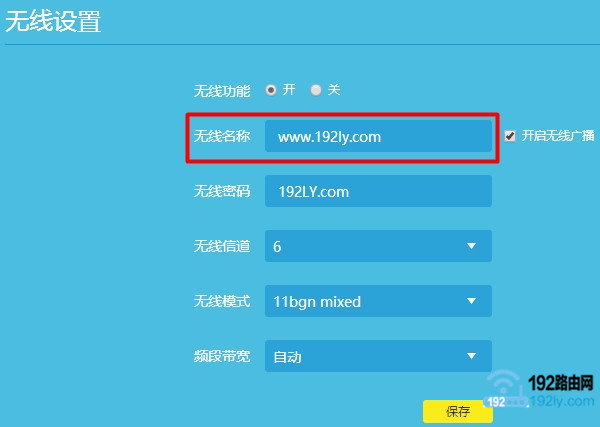Click the 无线密码 label
Image resolution: width=600 pixels, height=427 pixels.
click(222, 191)
